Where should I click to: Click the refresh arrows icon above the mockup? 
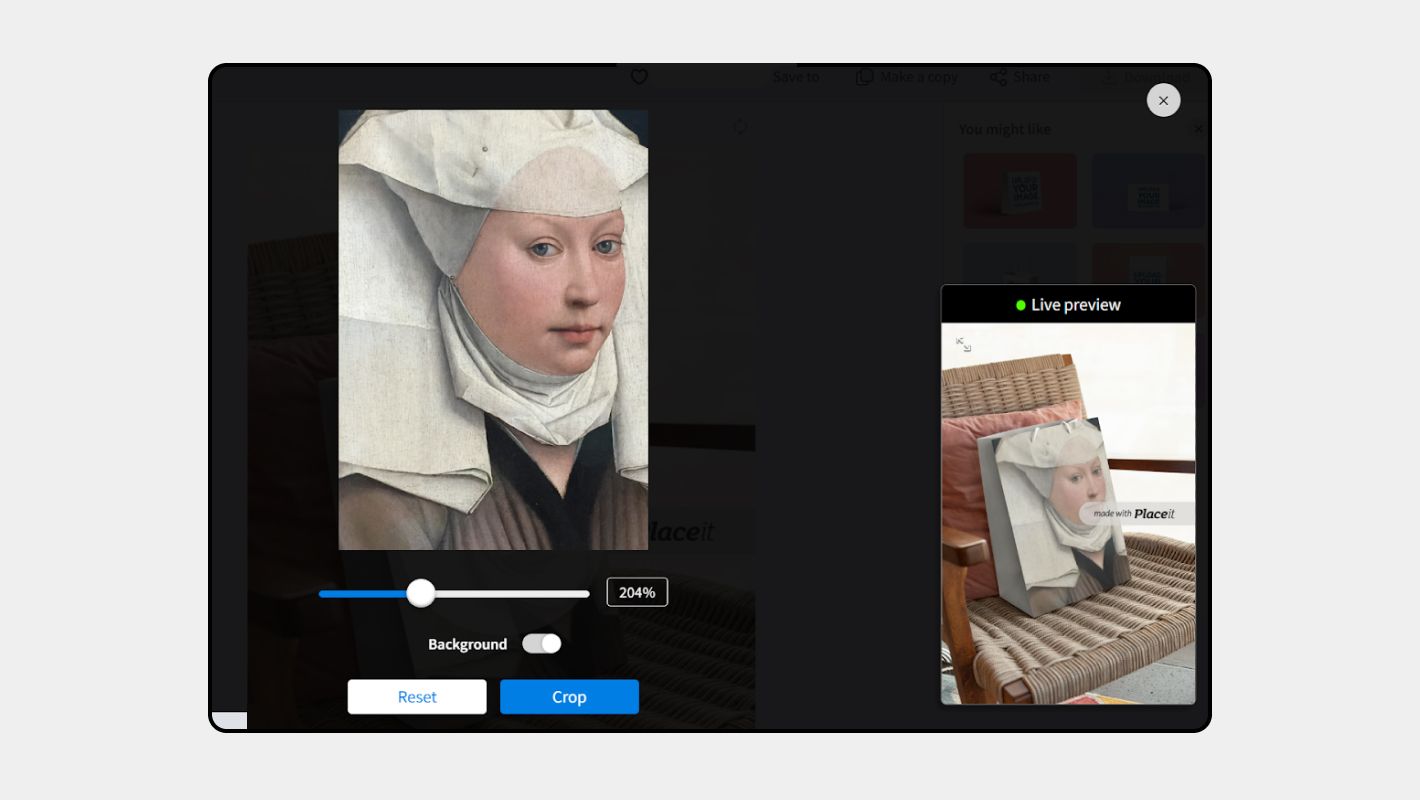740,127
